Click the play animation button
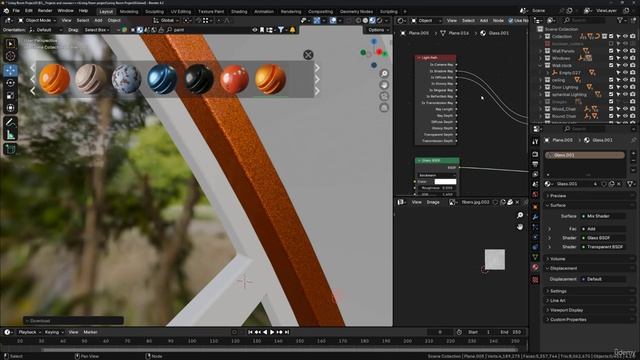 click(272, 332)
